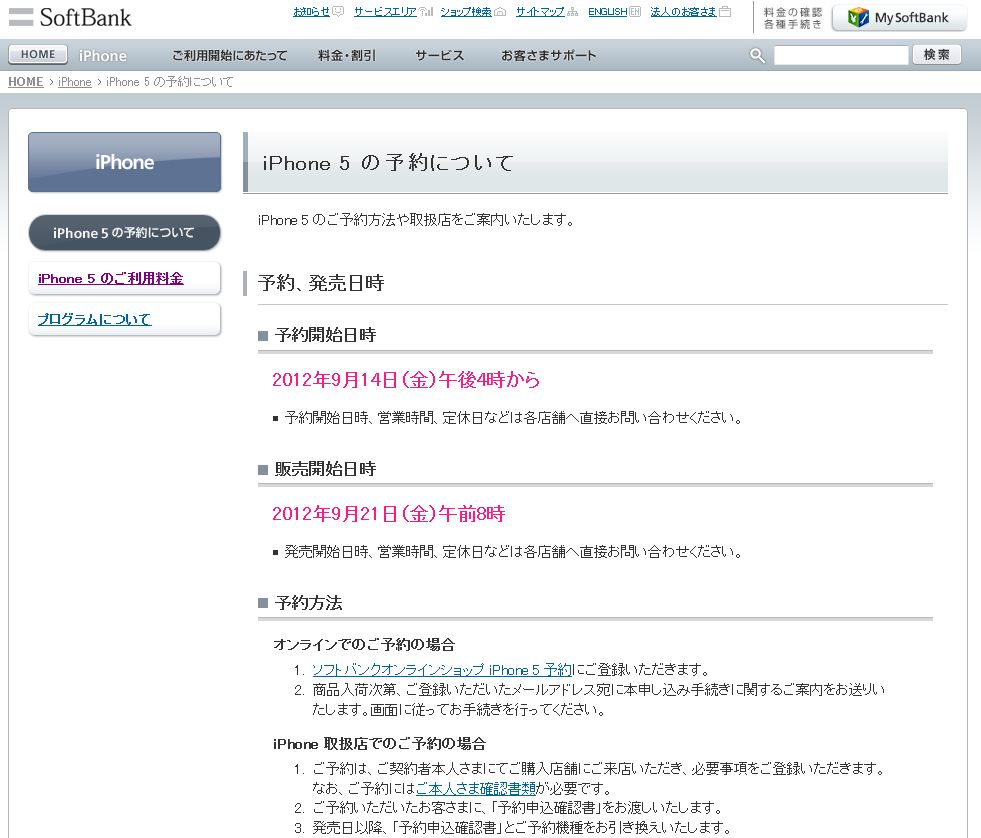
Task: Click the 料金の確認 各種手続き label
Action: click(793, 18)
